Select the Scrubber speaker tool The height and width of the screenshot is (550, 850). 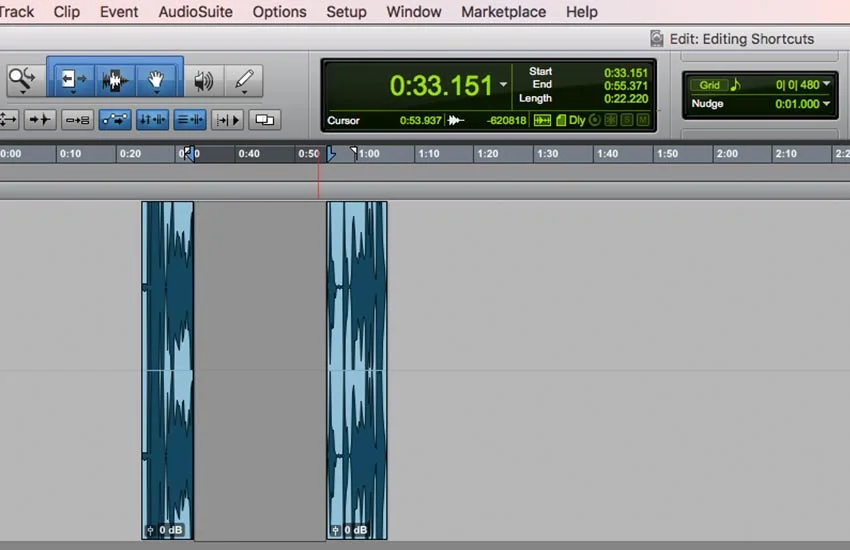203,81
